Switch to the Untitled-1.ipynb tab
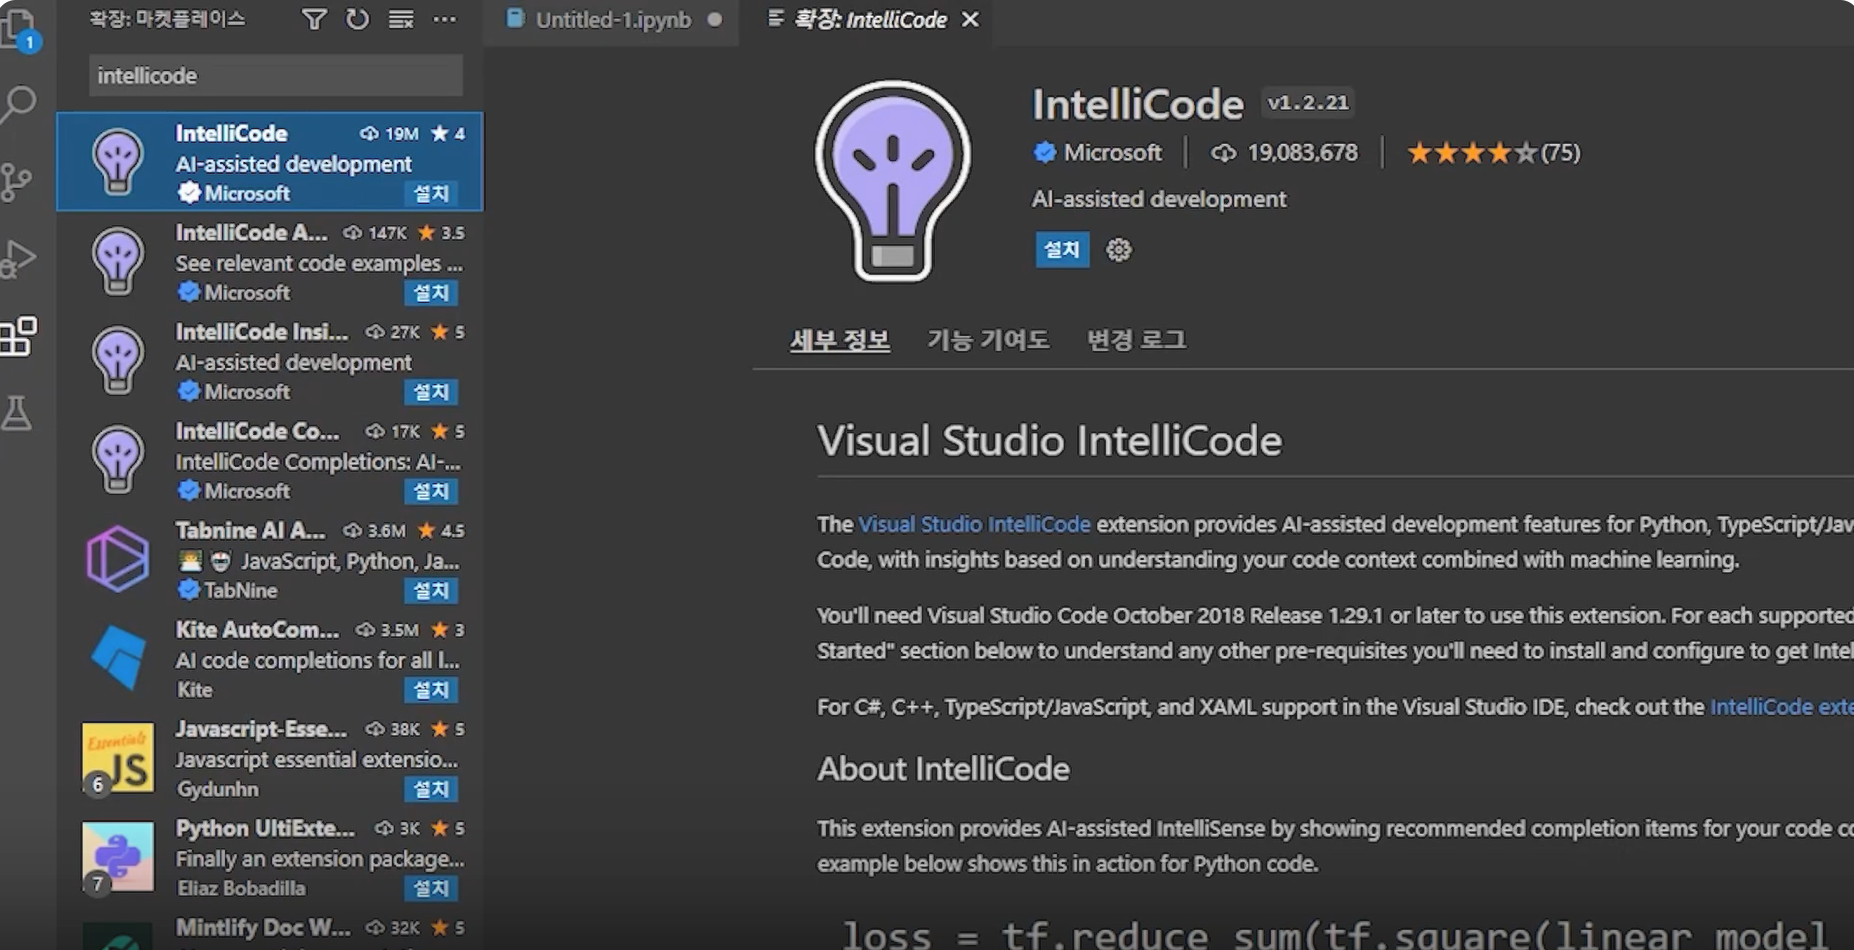 pyautogui.click(x=611, y=20)
